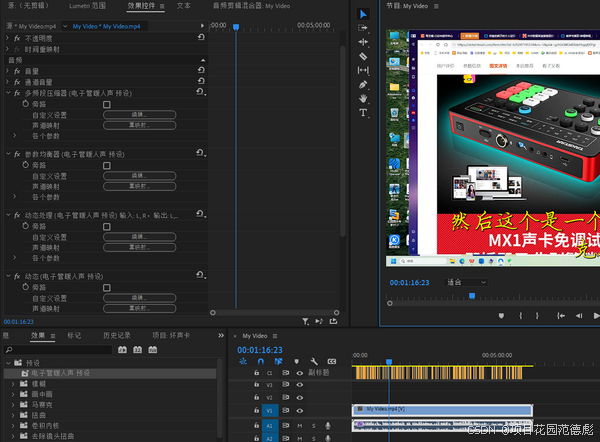Viewport: 600px width, 442px height.
Task: Click 重映射 button for 动态处理
Action: tap(140, 247)
